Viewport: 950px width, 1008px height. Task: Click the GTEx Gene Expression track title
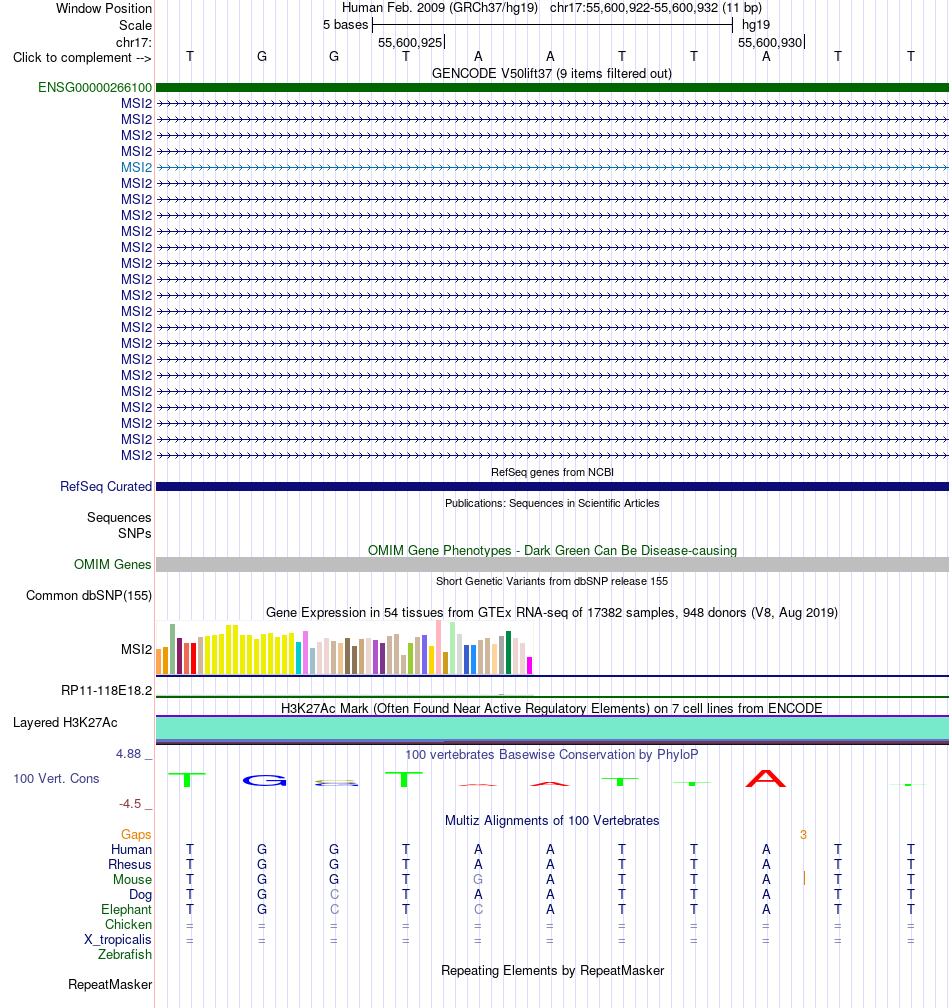click(552, 613)
